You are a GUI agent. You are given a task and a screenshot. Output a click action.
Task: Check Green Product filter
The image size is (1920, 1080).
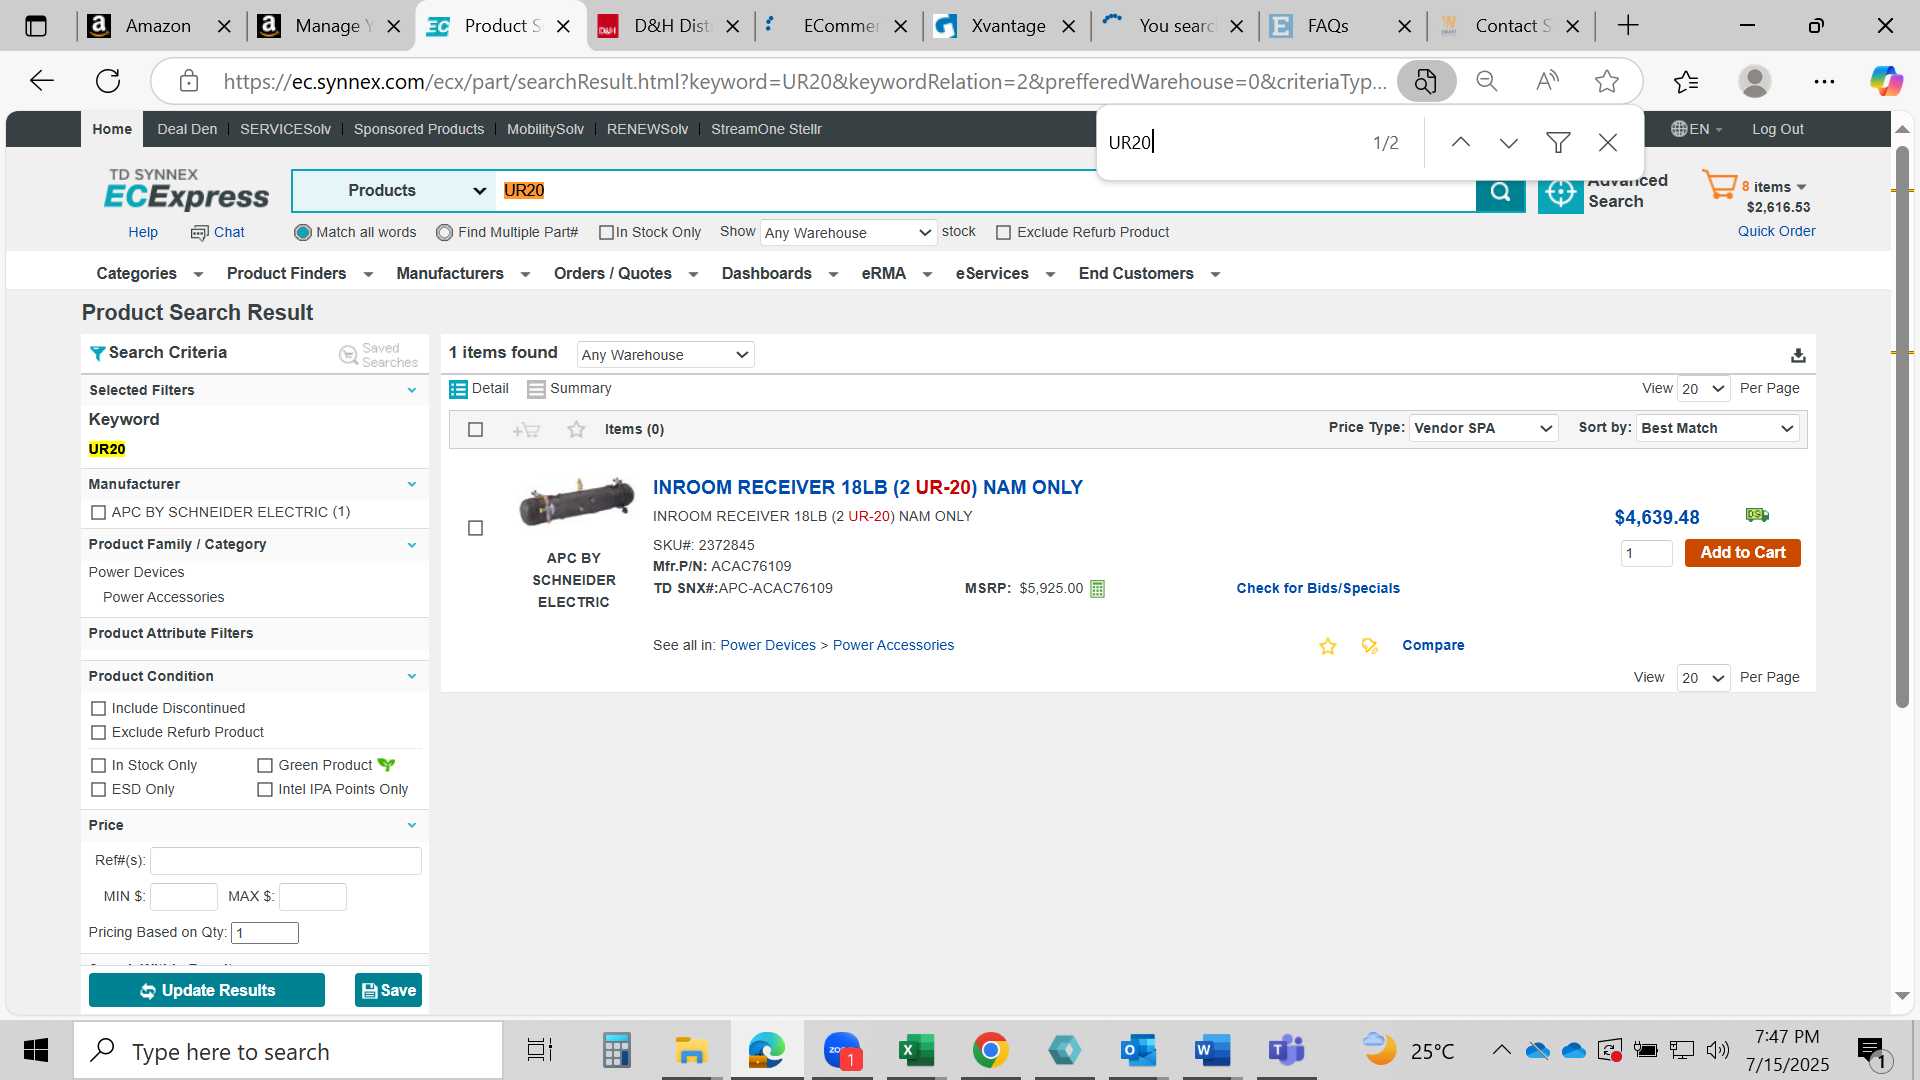[265, 766]
